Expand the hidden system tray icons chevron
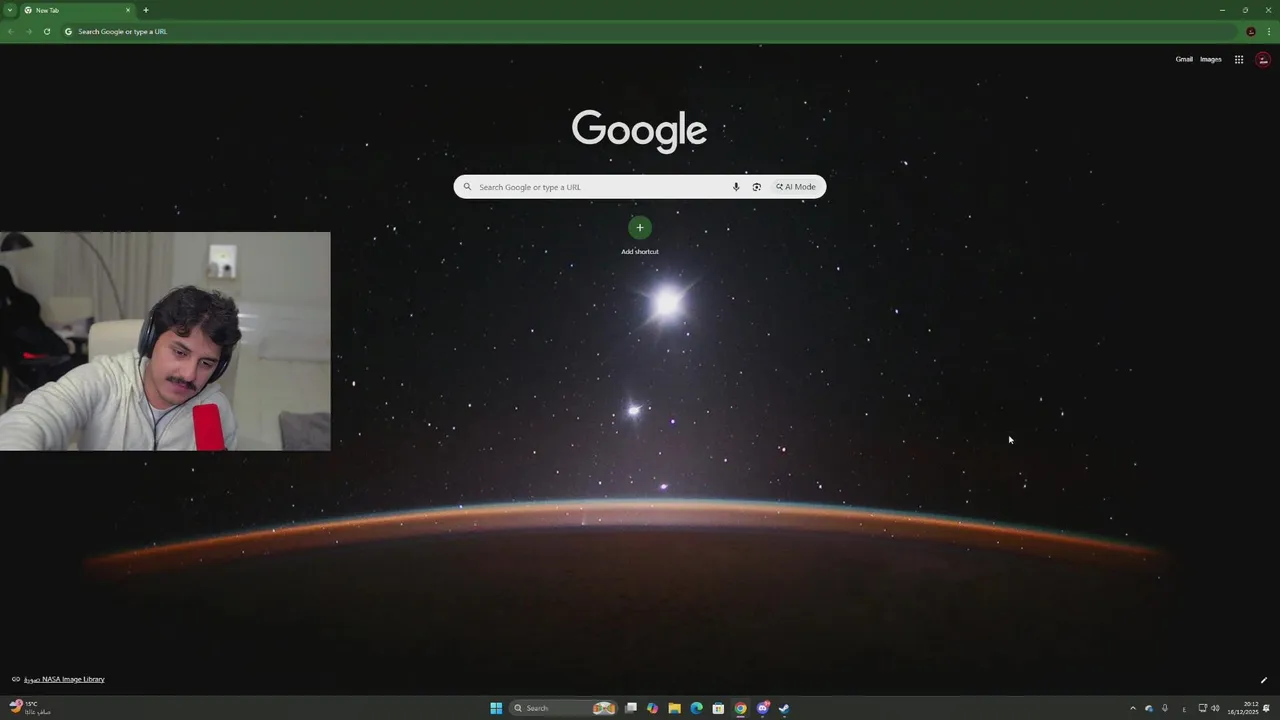This screenshot has width=1280, height=720. (1132, 708)
